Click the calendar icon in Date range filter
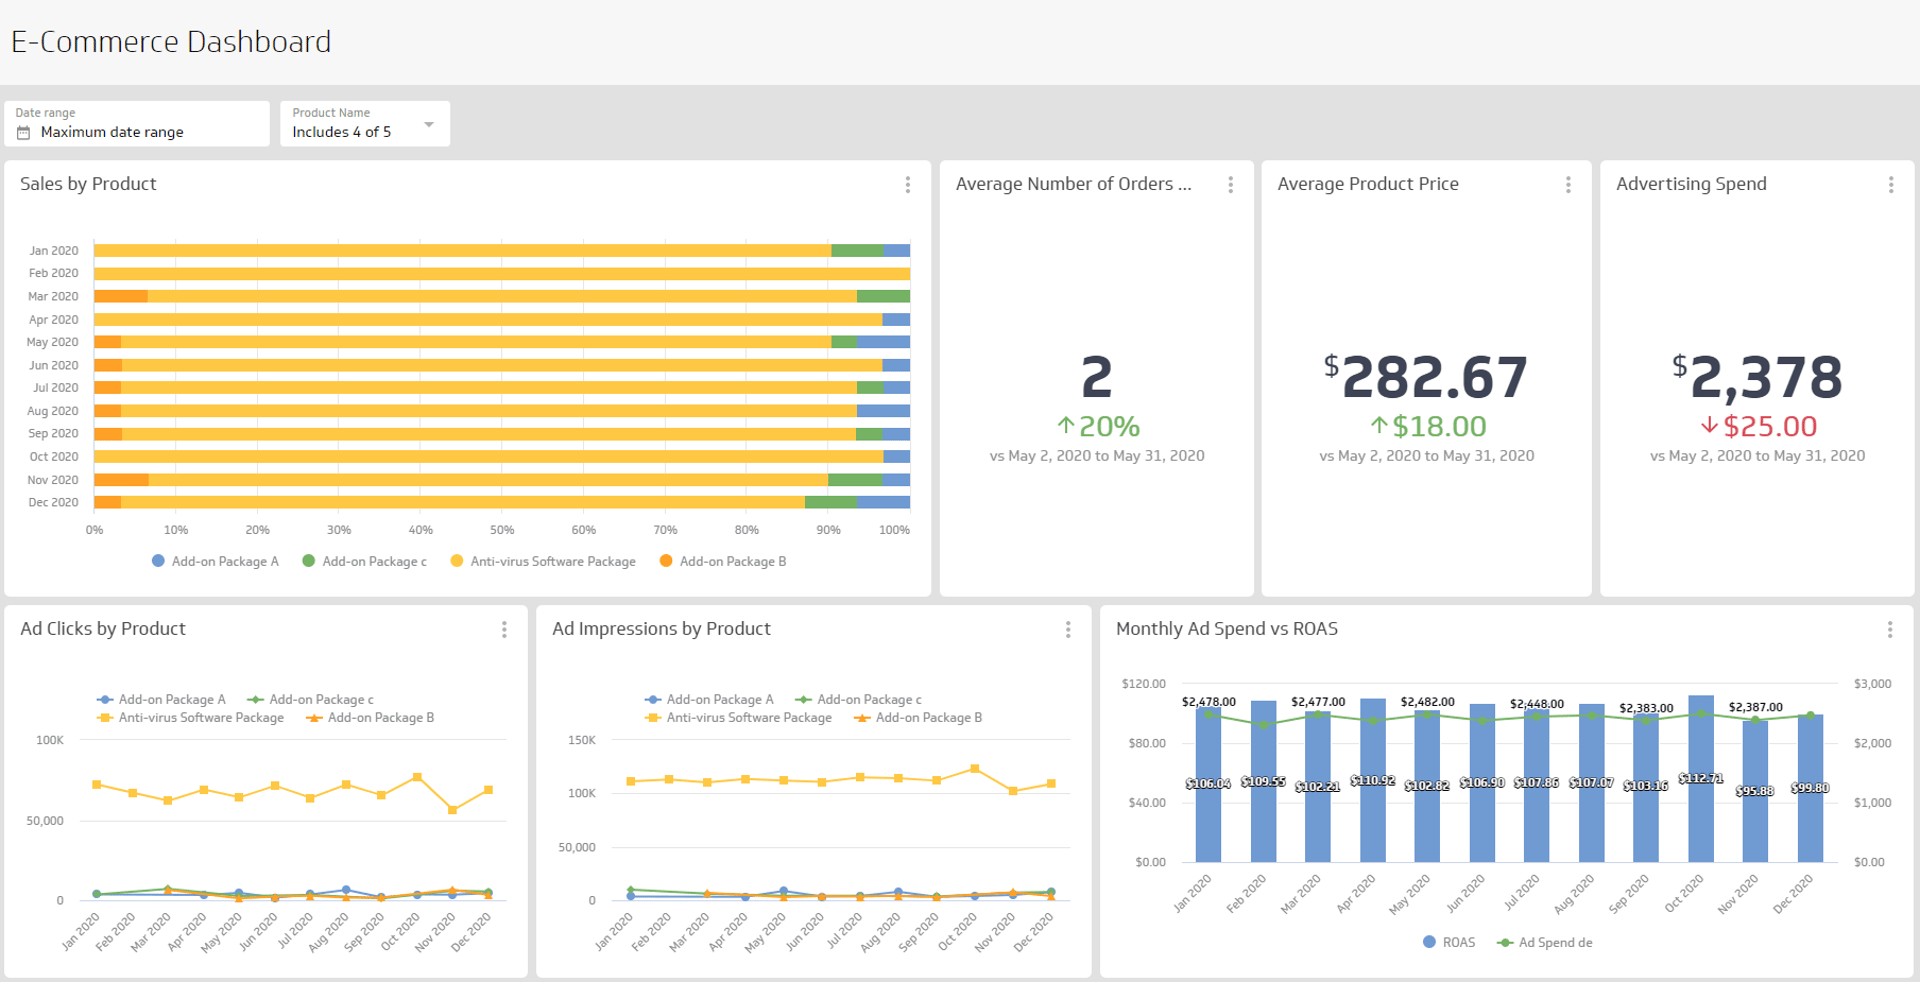Image resolution: width=1920 pixels, height=982 pixels. click(x=24, y=132)
